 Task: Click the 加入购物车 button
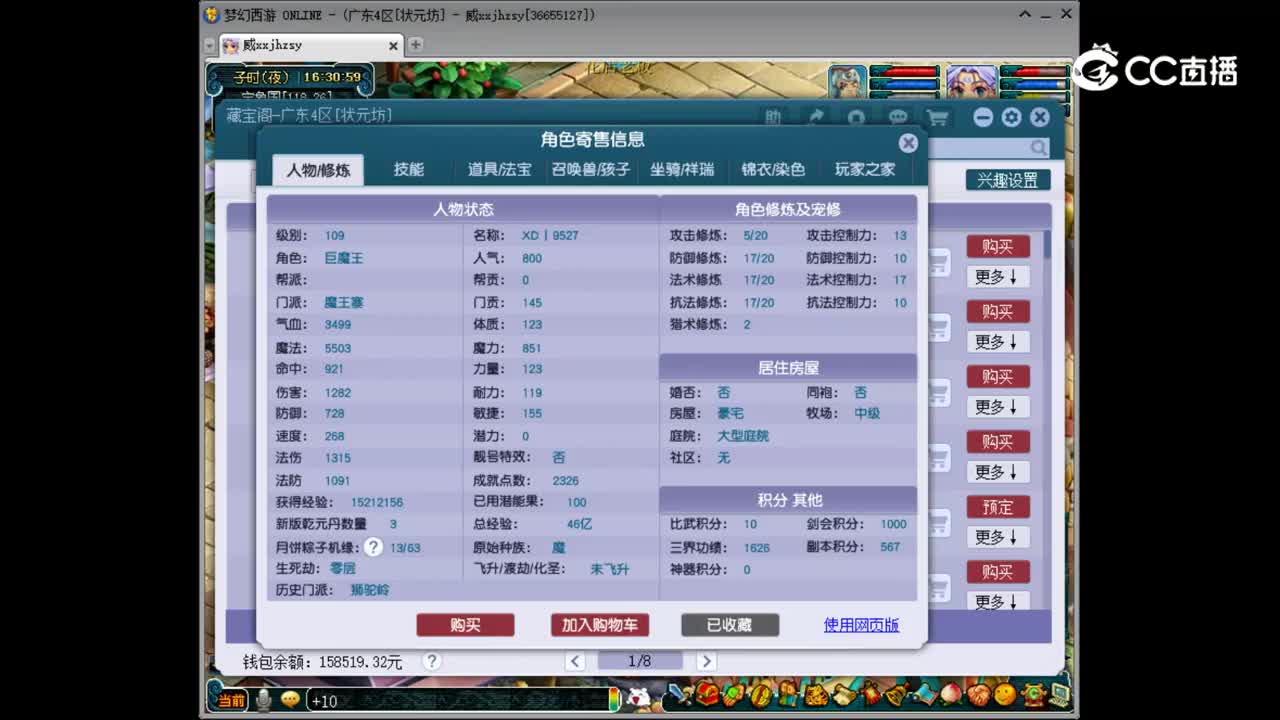coord(599,625)
